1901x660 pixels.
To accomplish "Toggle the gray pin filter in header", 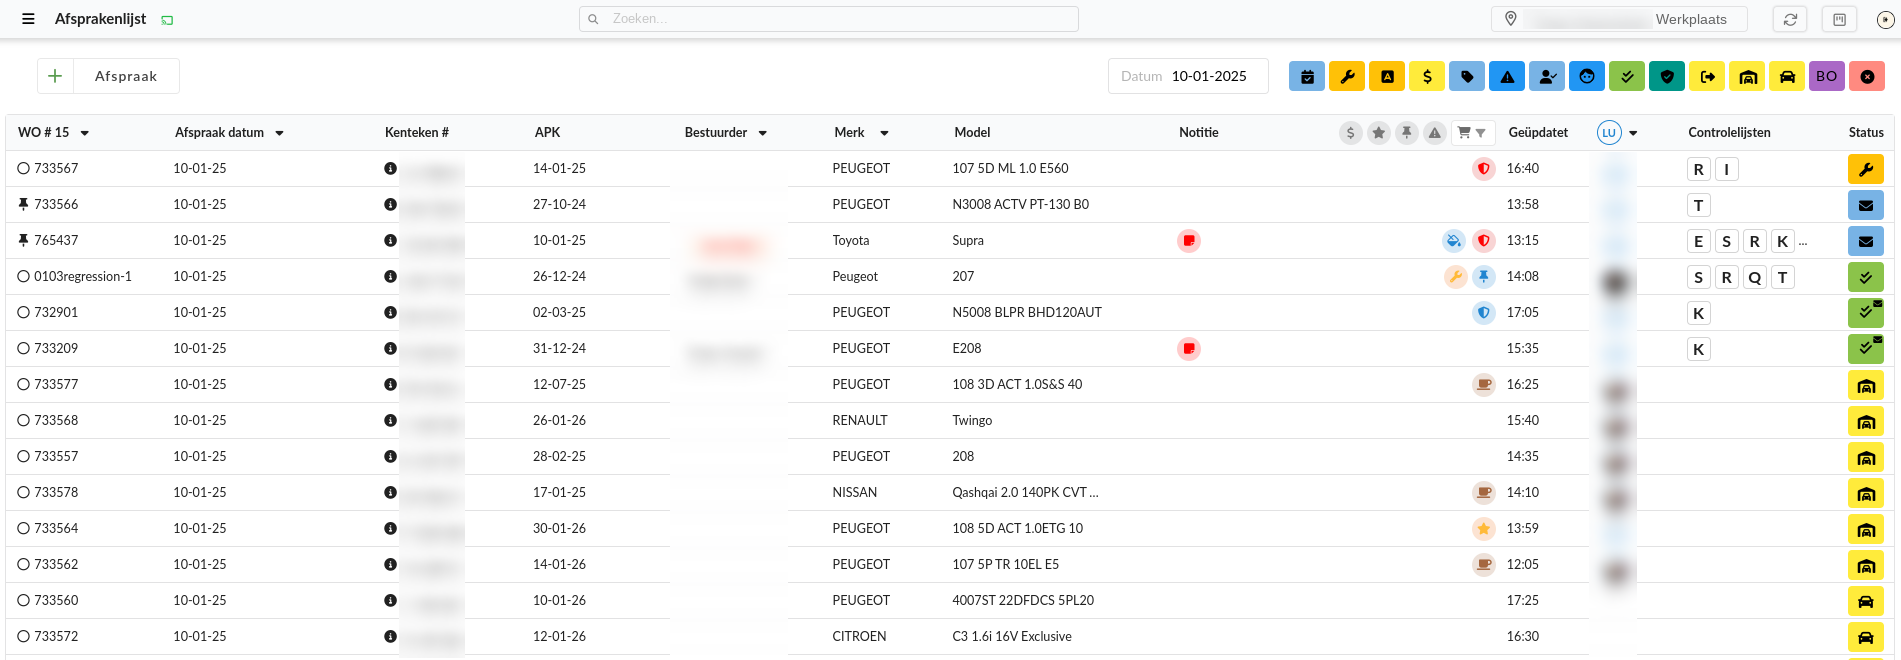I will pos(1407,133).
